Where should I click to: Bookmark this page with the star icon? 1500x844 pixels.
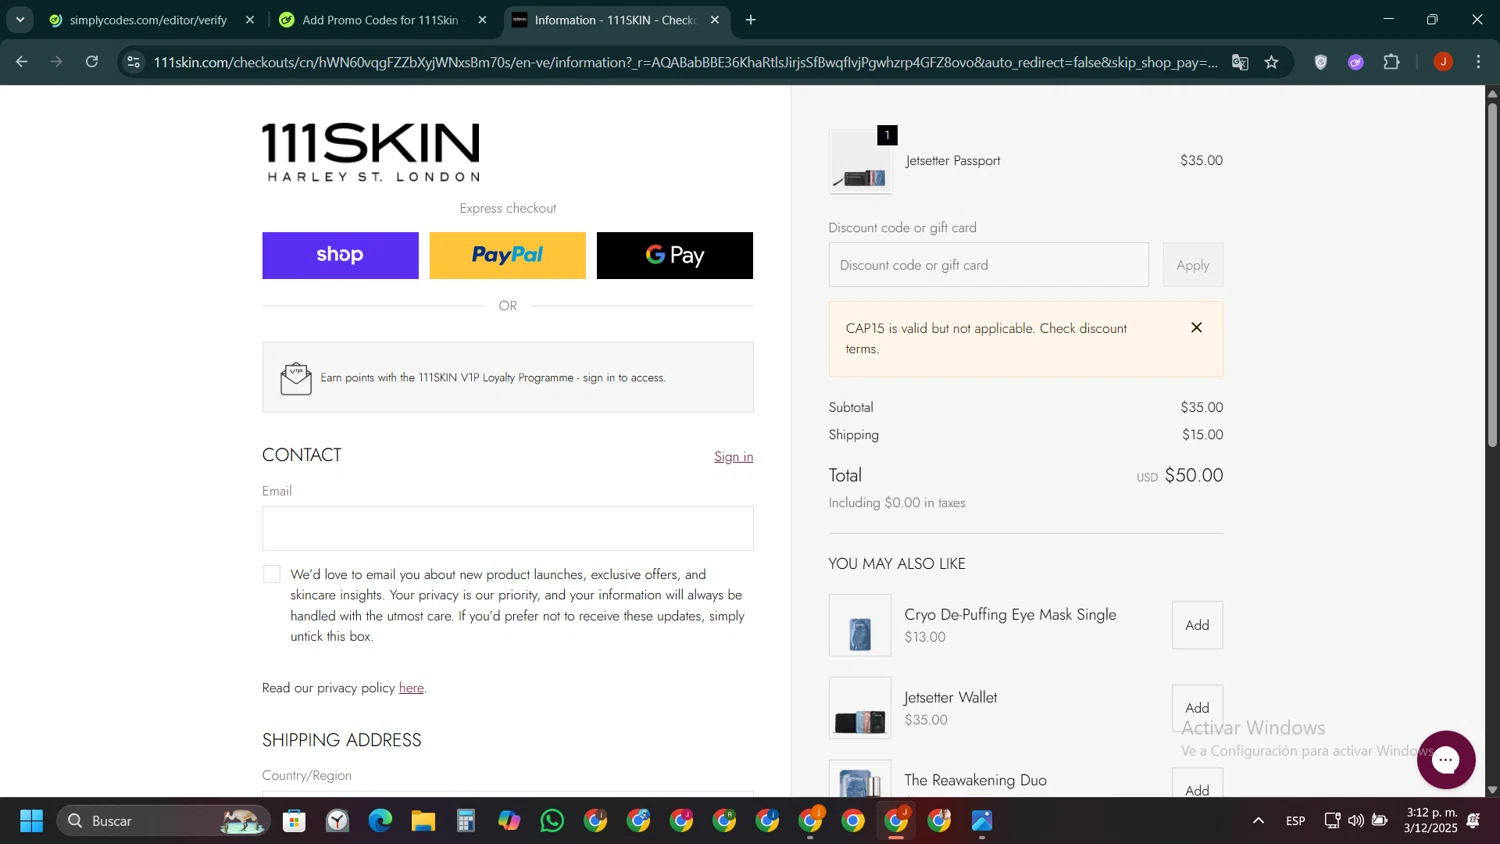[1272, 62]
